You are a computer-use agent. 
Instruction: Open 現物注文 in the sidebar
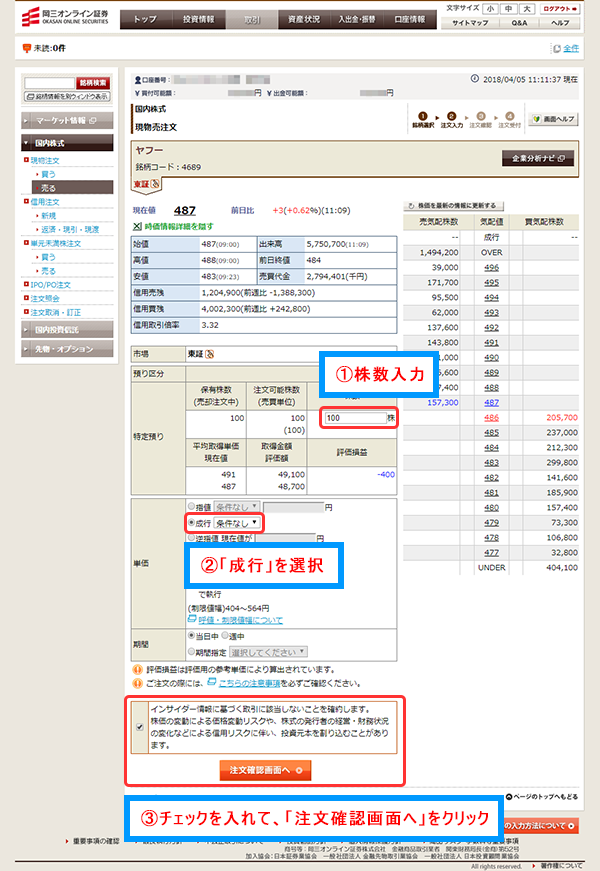(x=45, y=161)
